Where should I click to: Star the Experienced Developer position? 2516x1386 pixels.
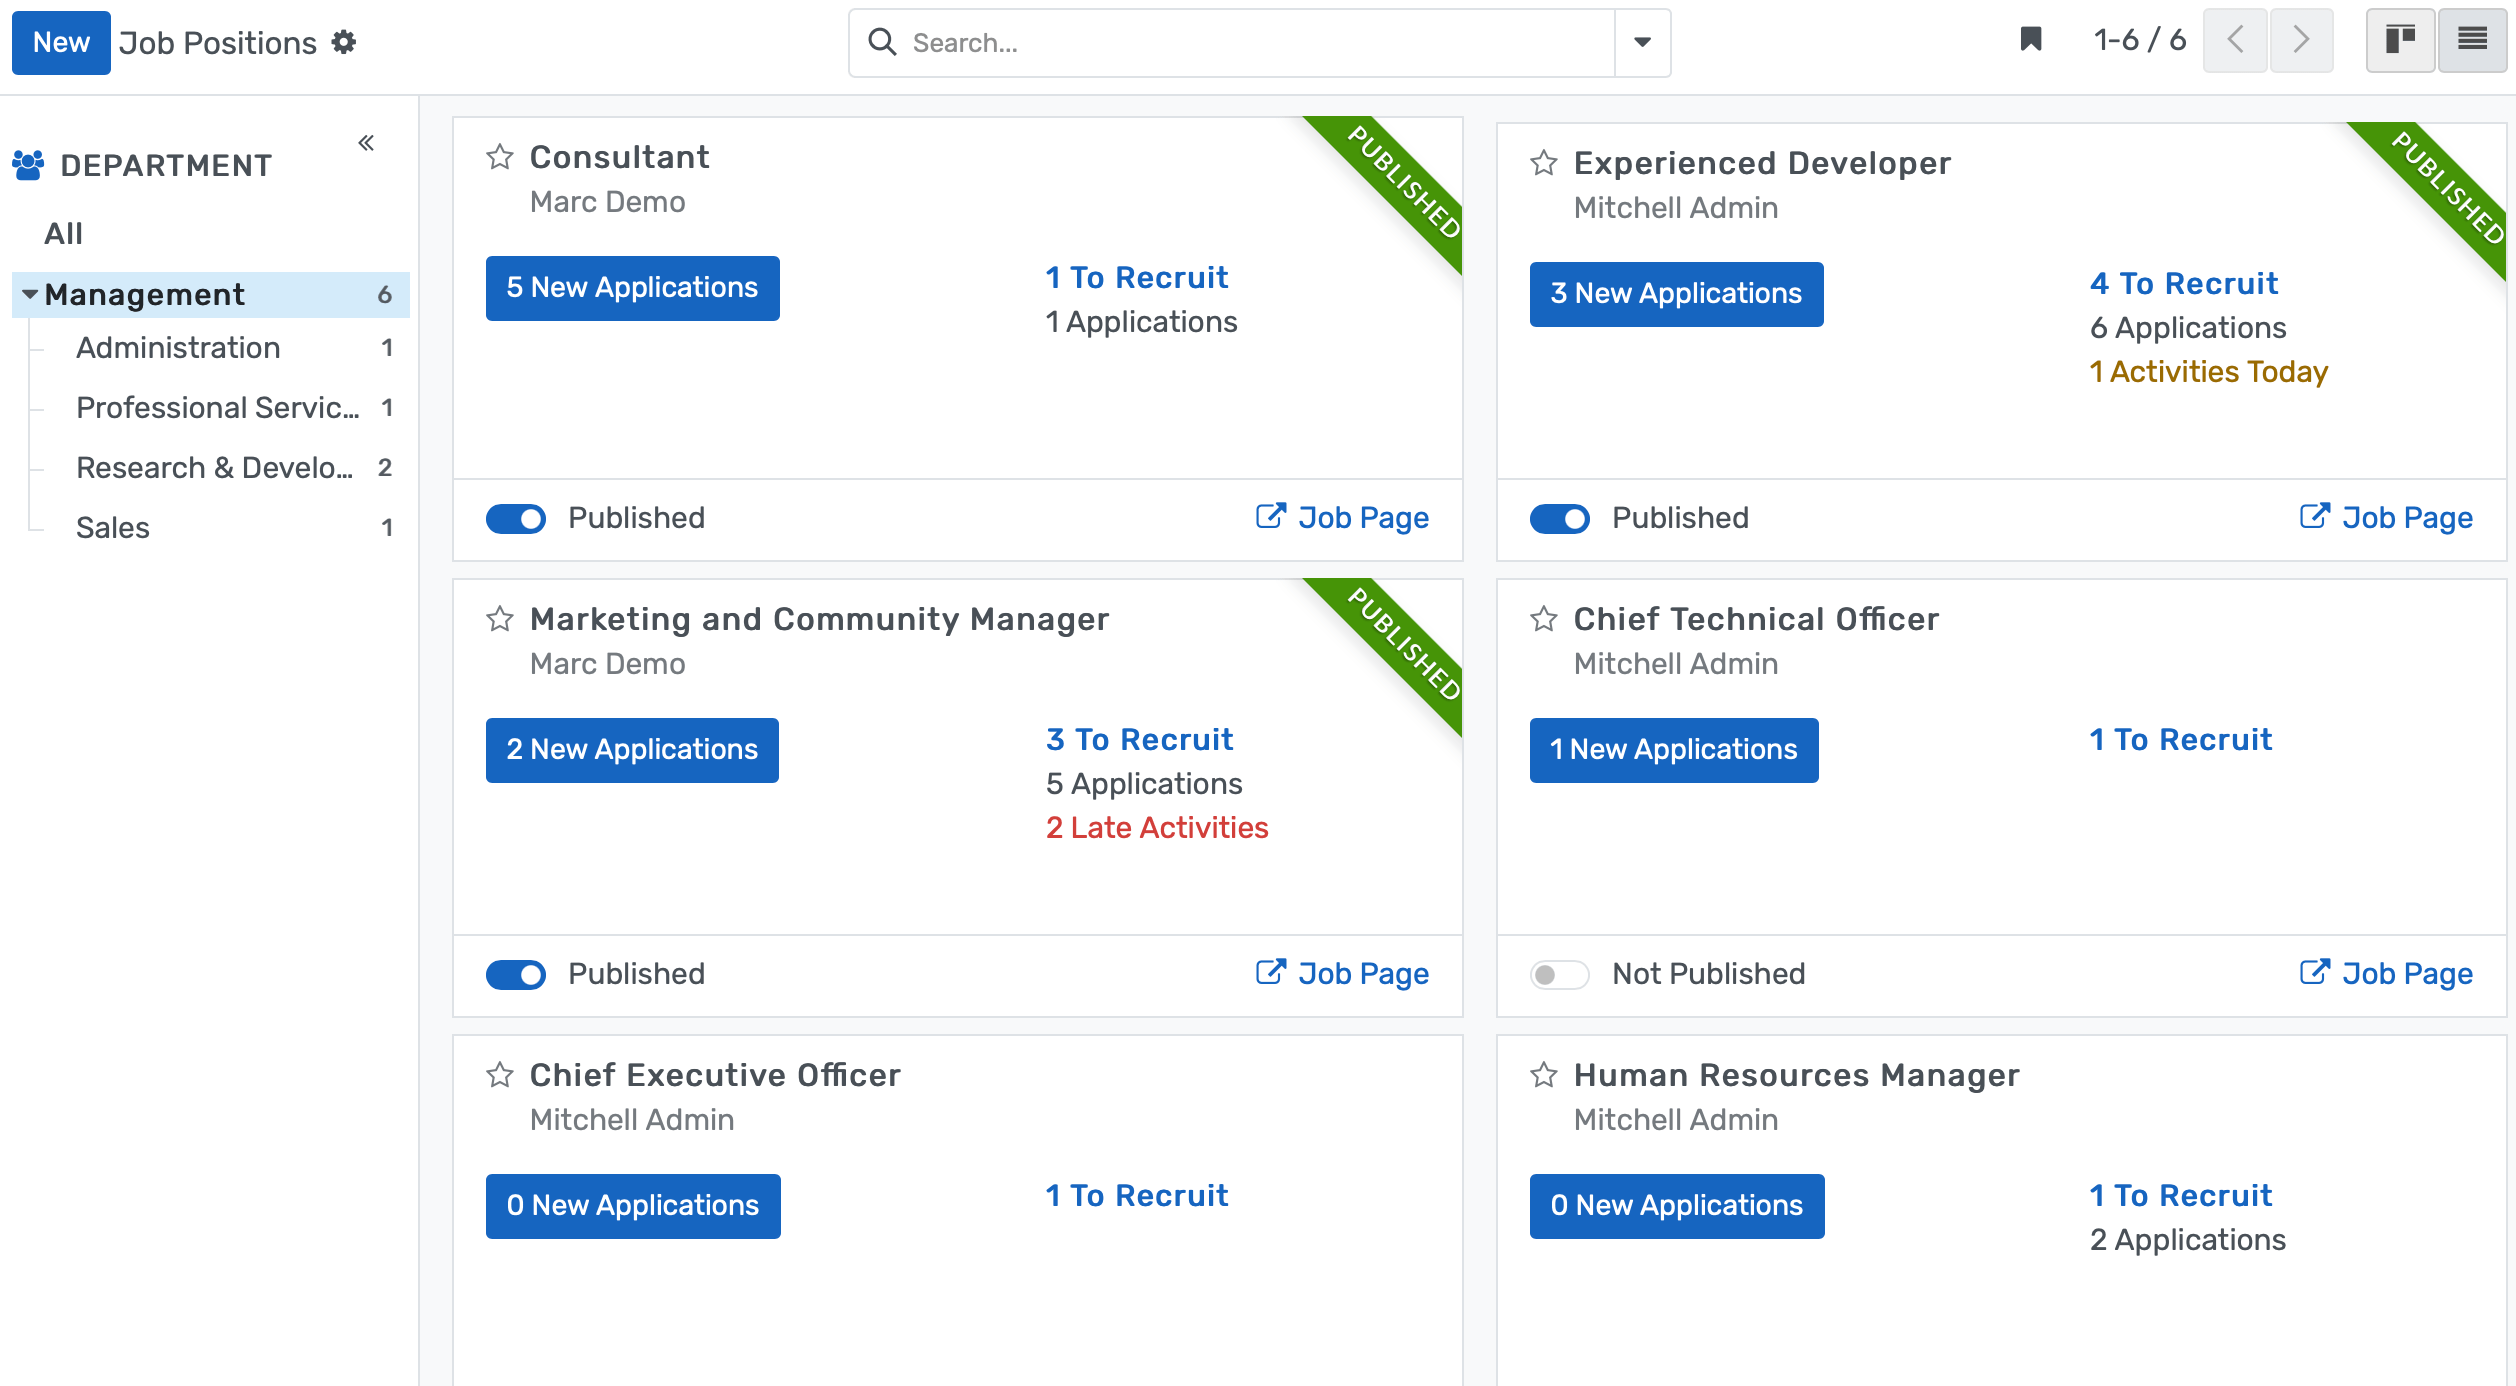[x=1542, y=162]
